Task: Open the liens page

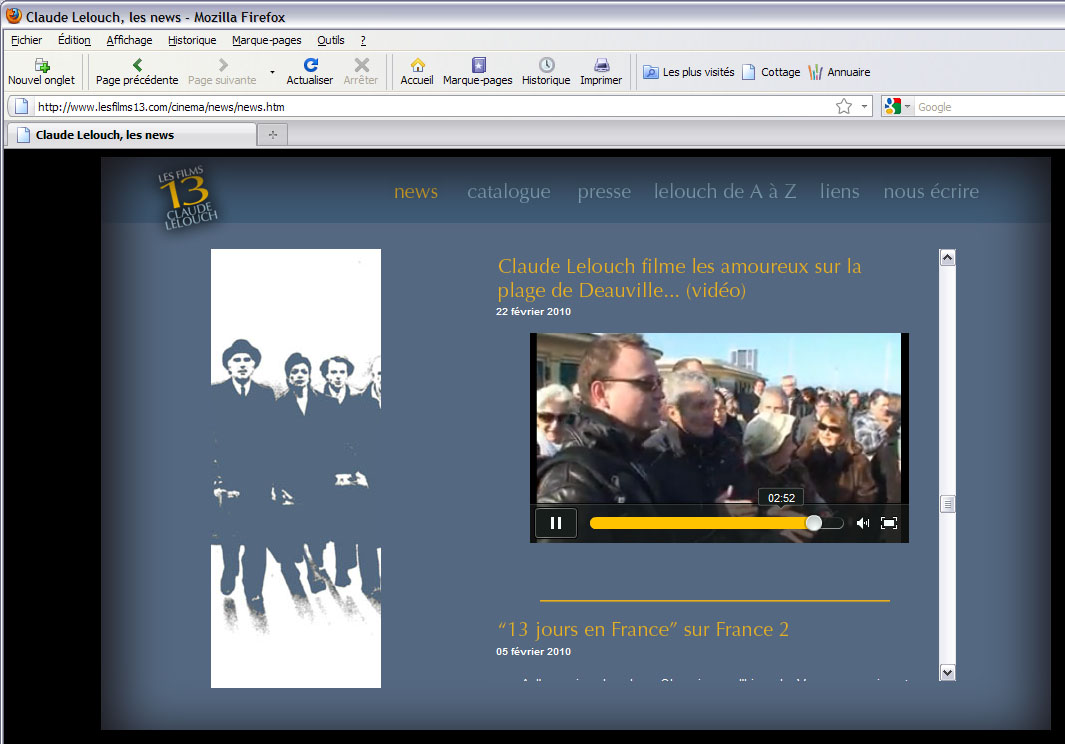Action: [840, 192]
